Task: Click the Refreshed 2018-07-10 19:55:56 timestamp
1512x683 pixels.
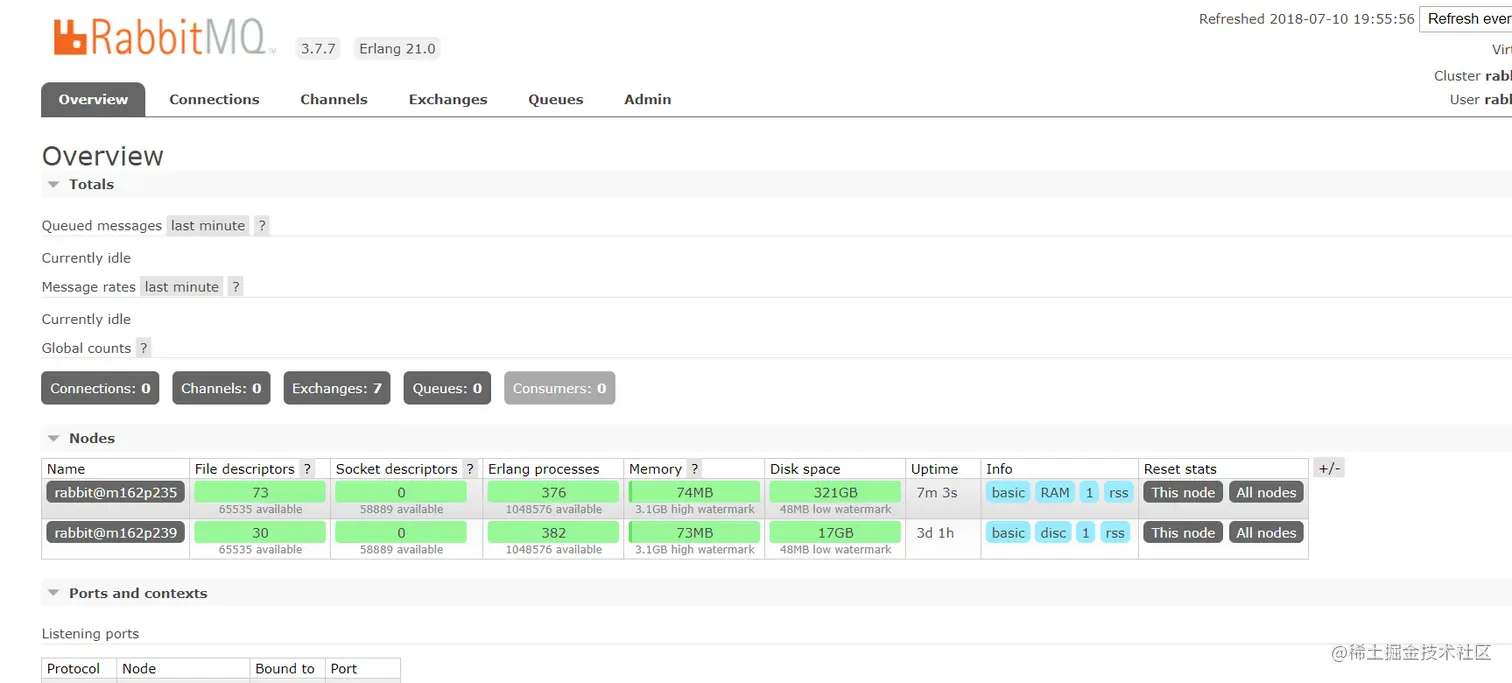Action: point(1307,19)
